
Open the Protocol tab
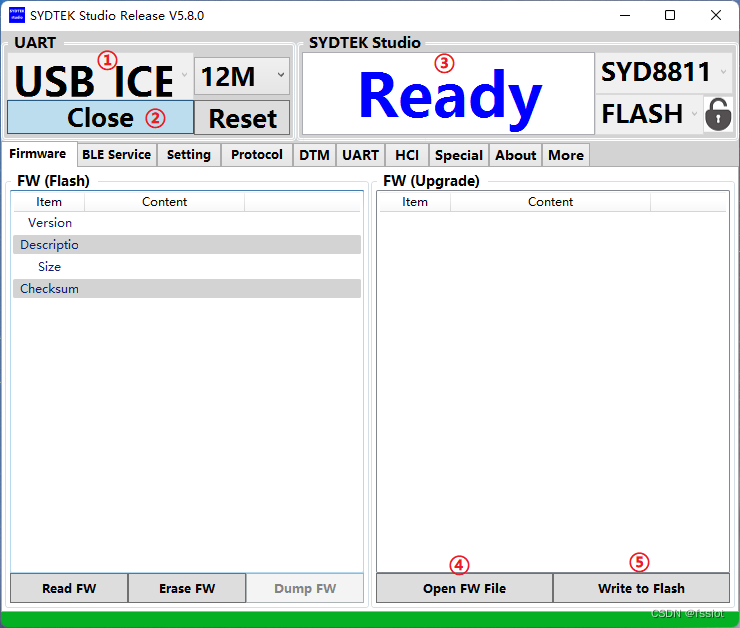coord(257,155)
